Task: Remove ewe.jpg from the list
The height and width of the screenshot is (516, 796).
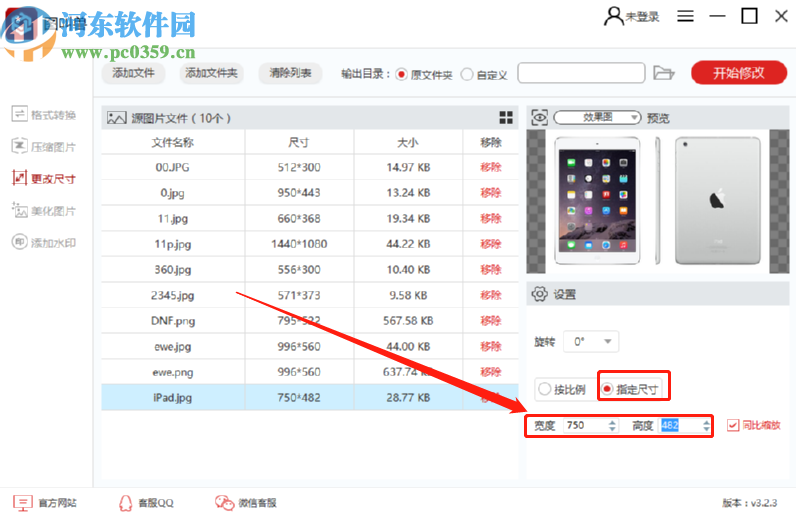Action: (x=490, y=346)
